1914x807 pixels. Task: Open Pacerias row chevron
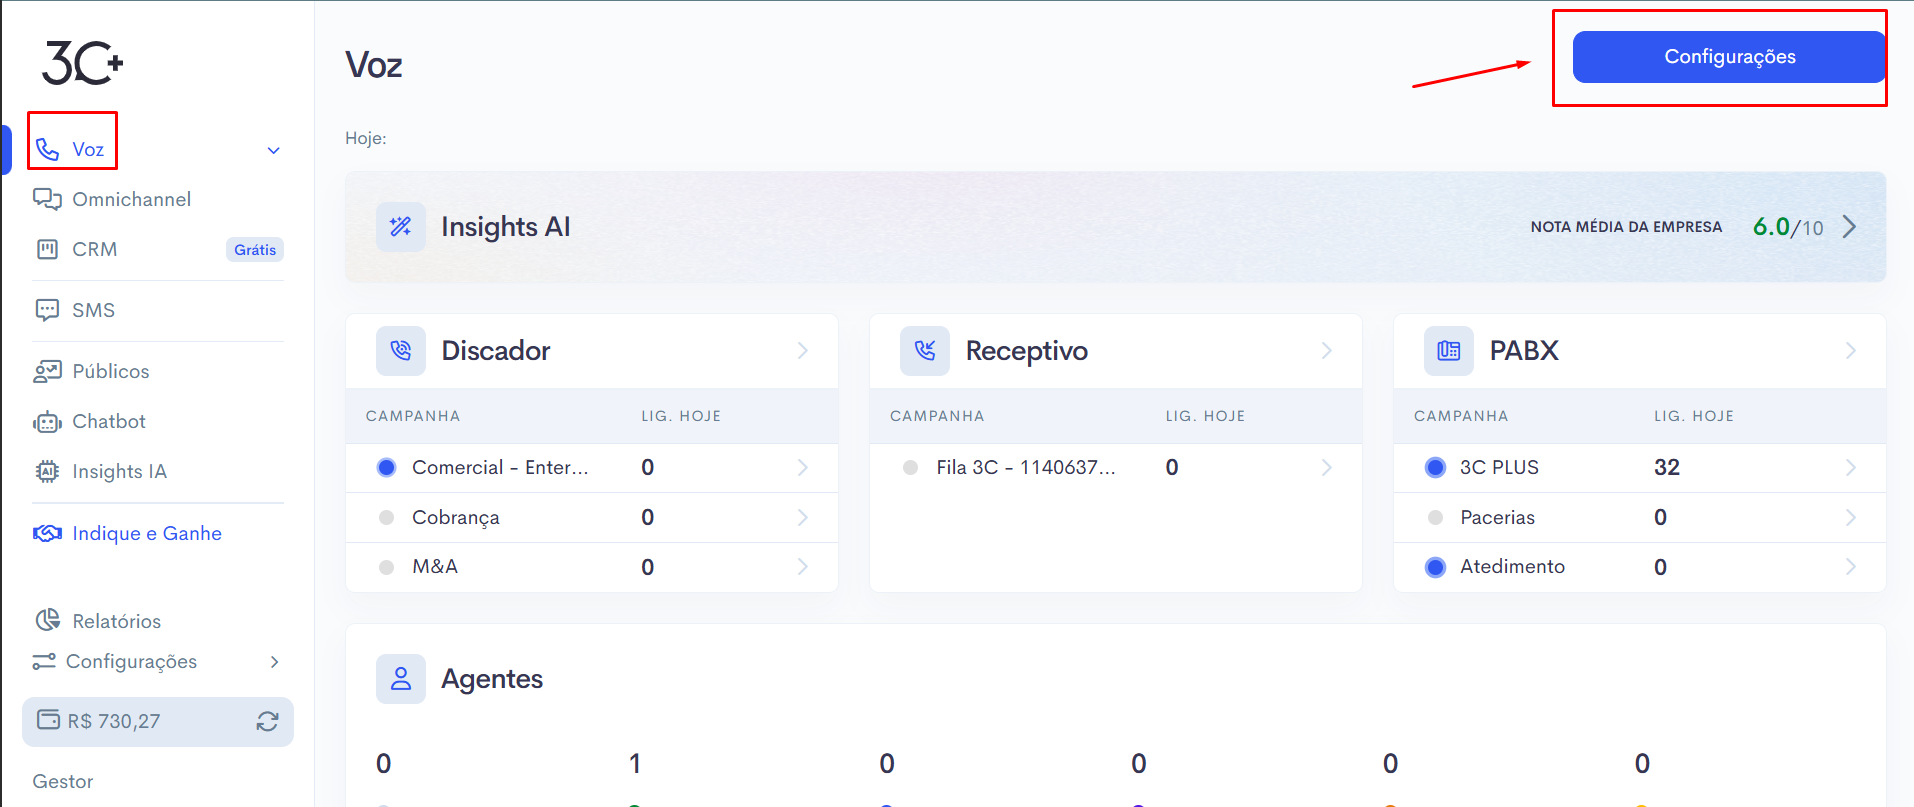tap(1851, 517)
